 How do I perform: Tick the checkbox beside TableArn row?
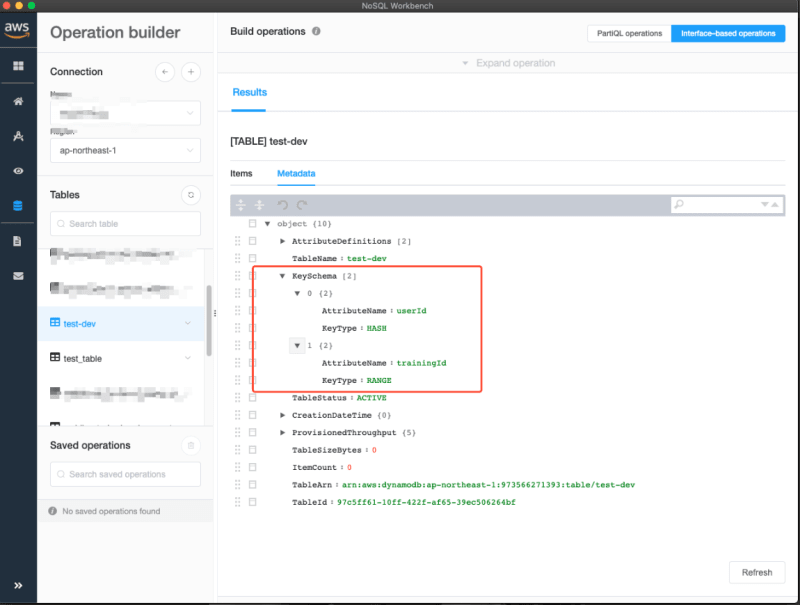click(x=253, y=484)
